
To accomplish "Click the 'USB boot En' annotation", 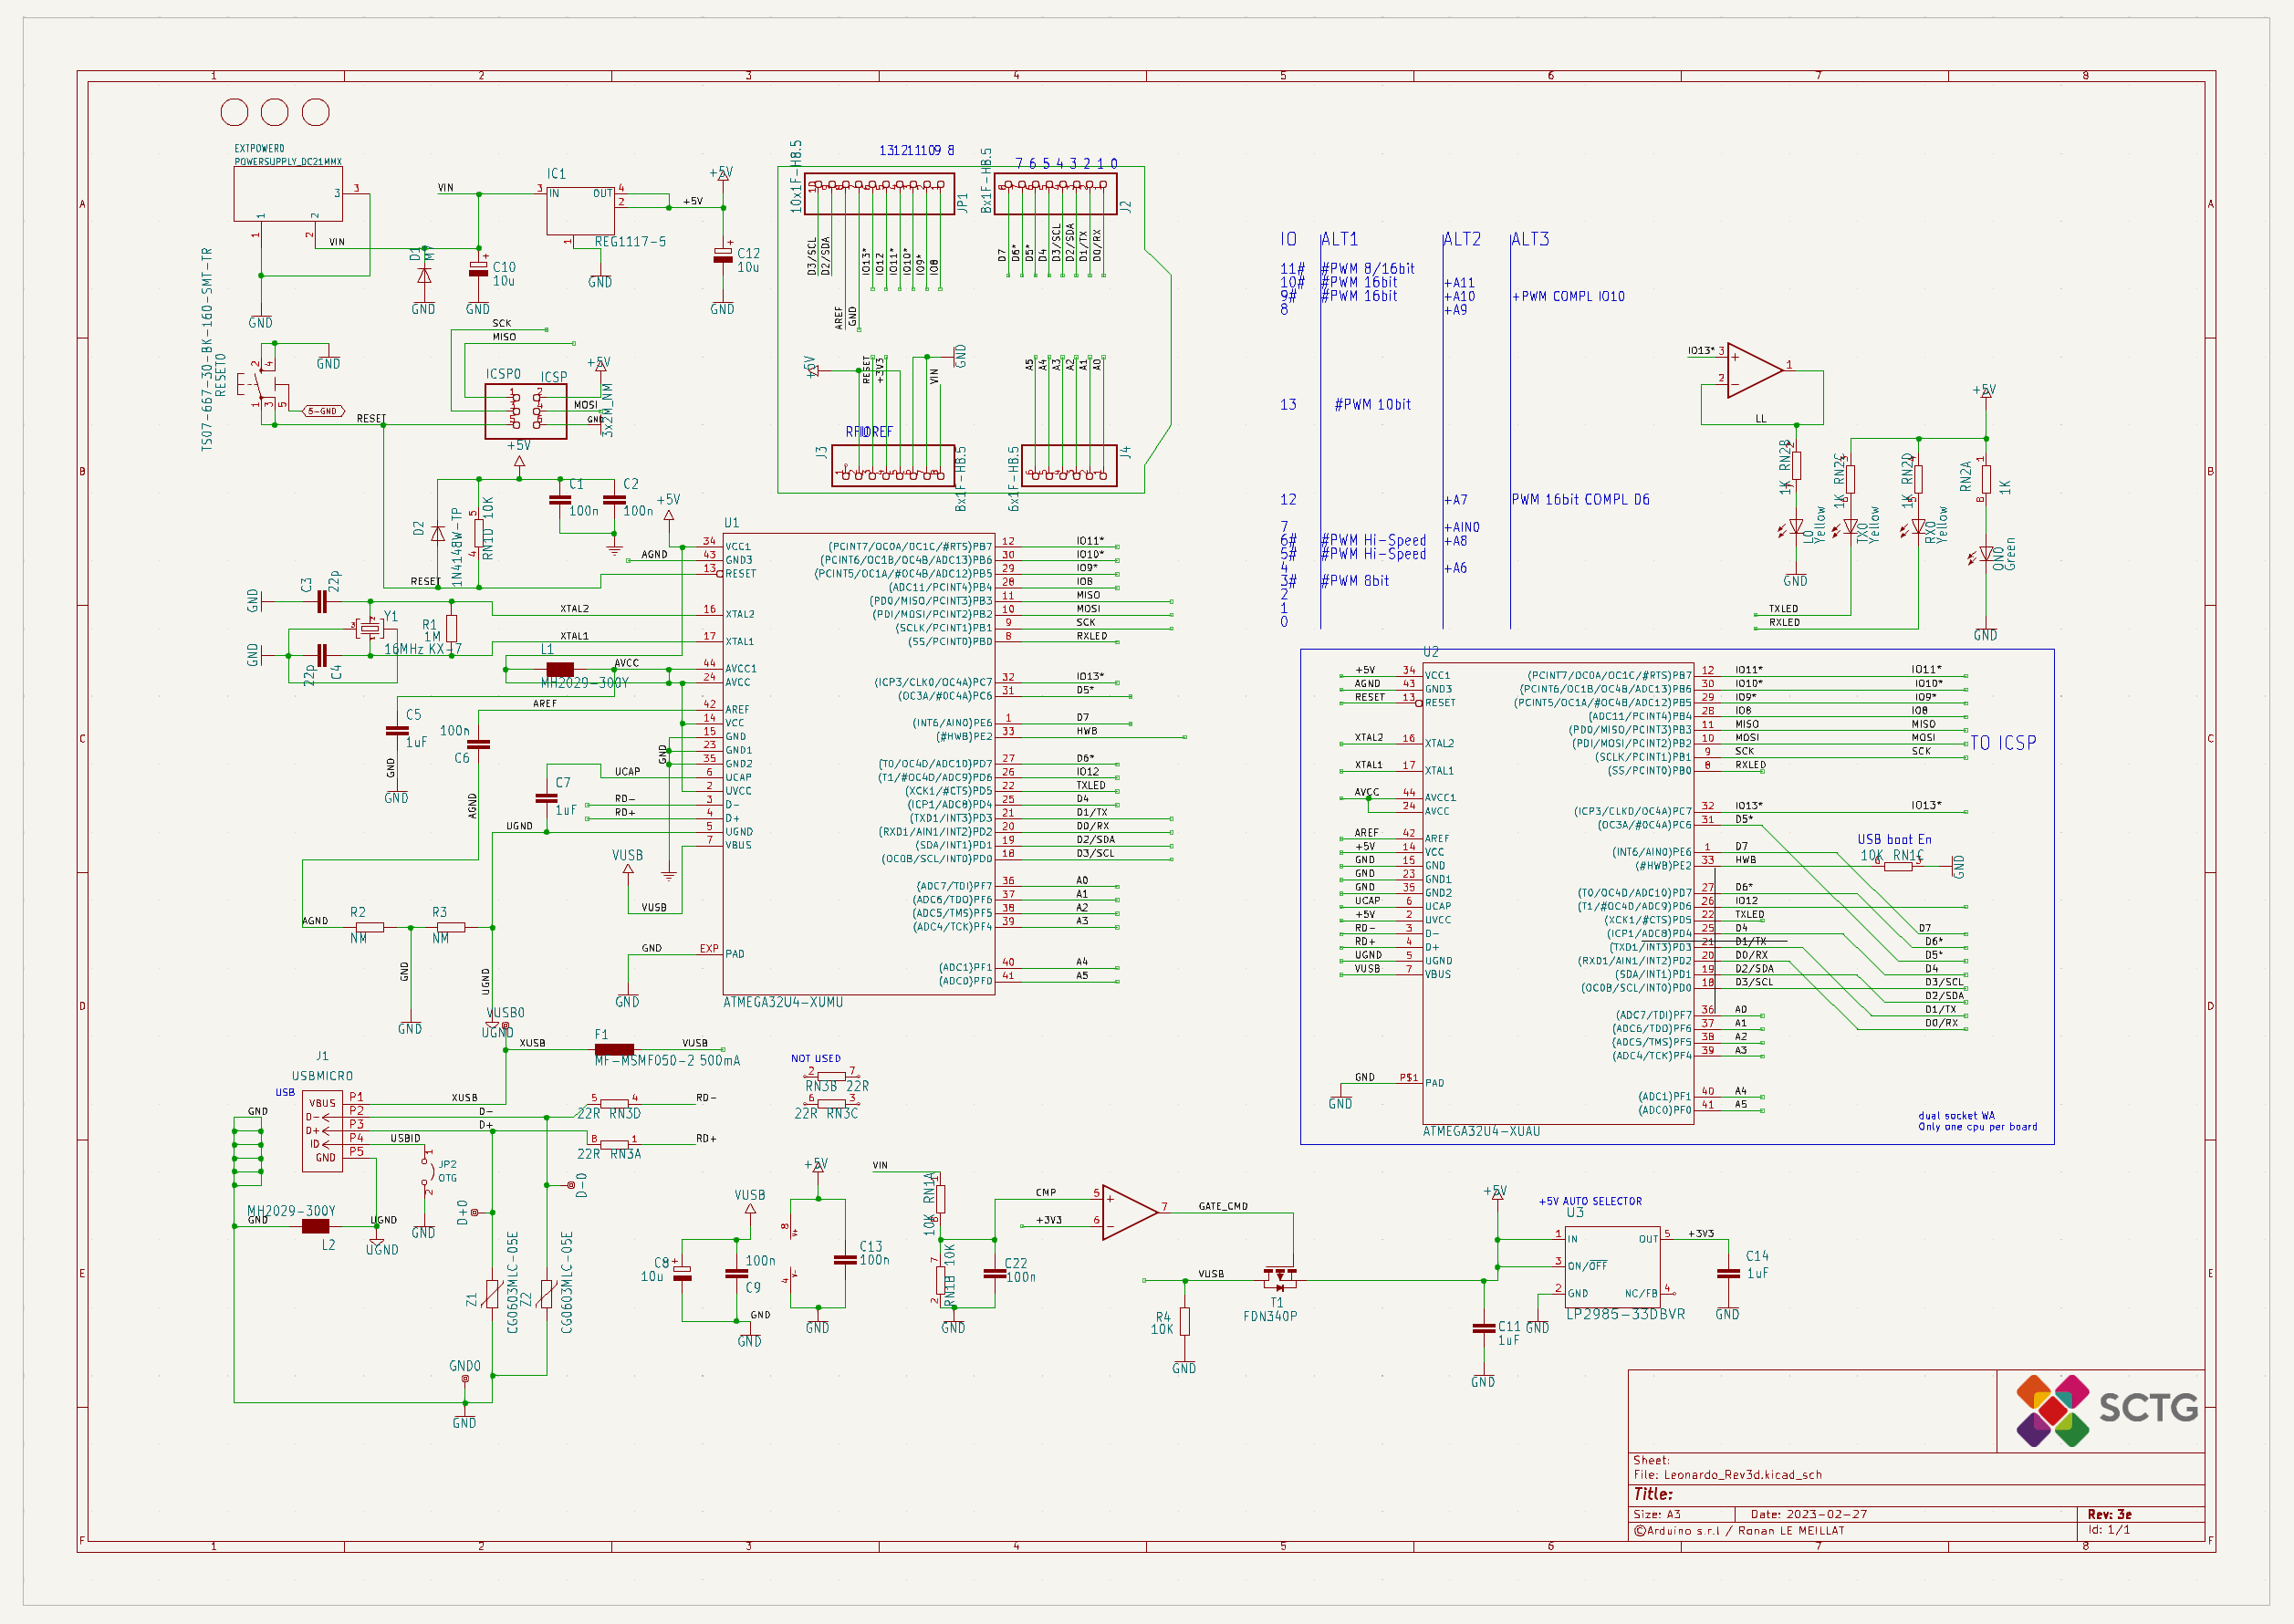I will pos(1894,840).
